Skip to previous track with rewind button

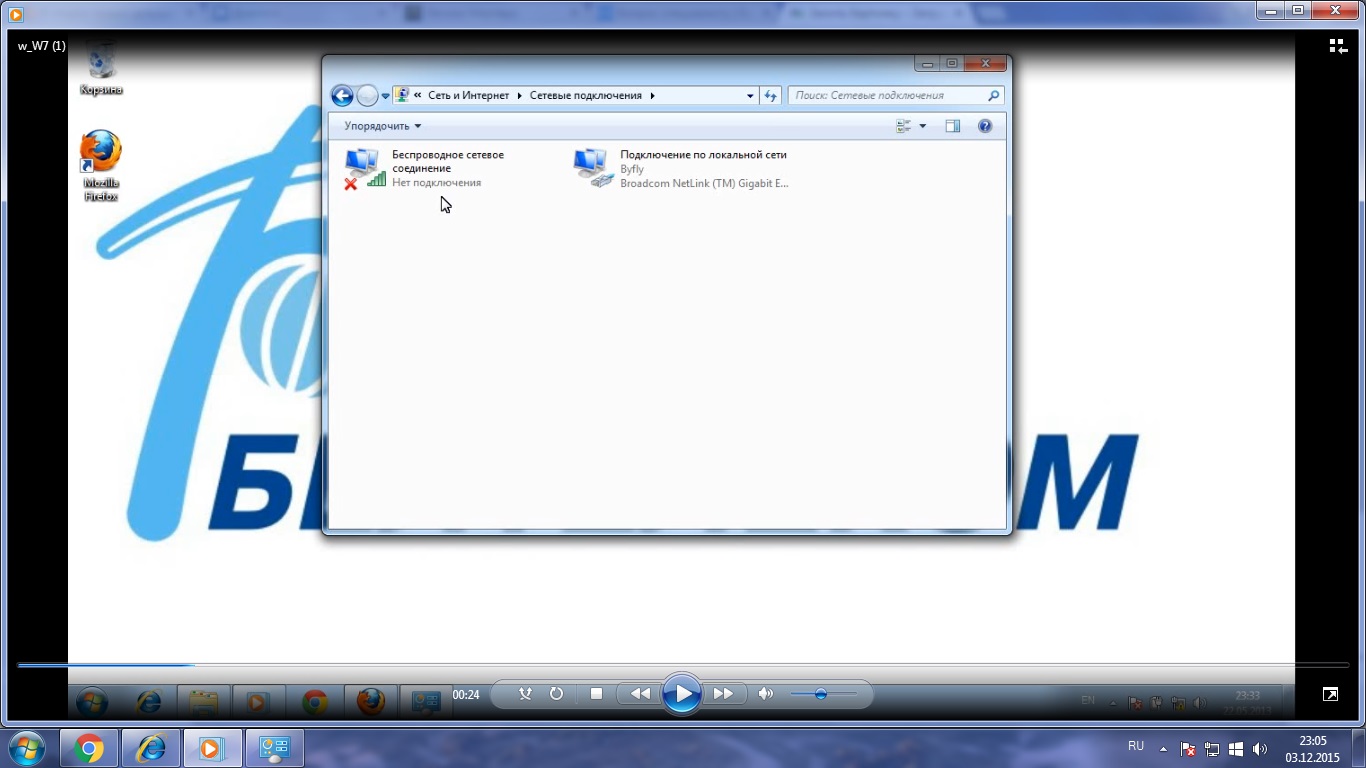[x=640, y=693]
